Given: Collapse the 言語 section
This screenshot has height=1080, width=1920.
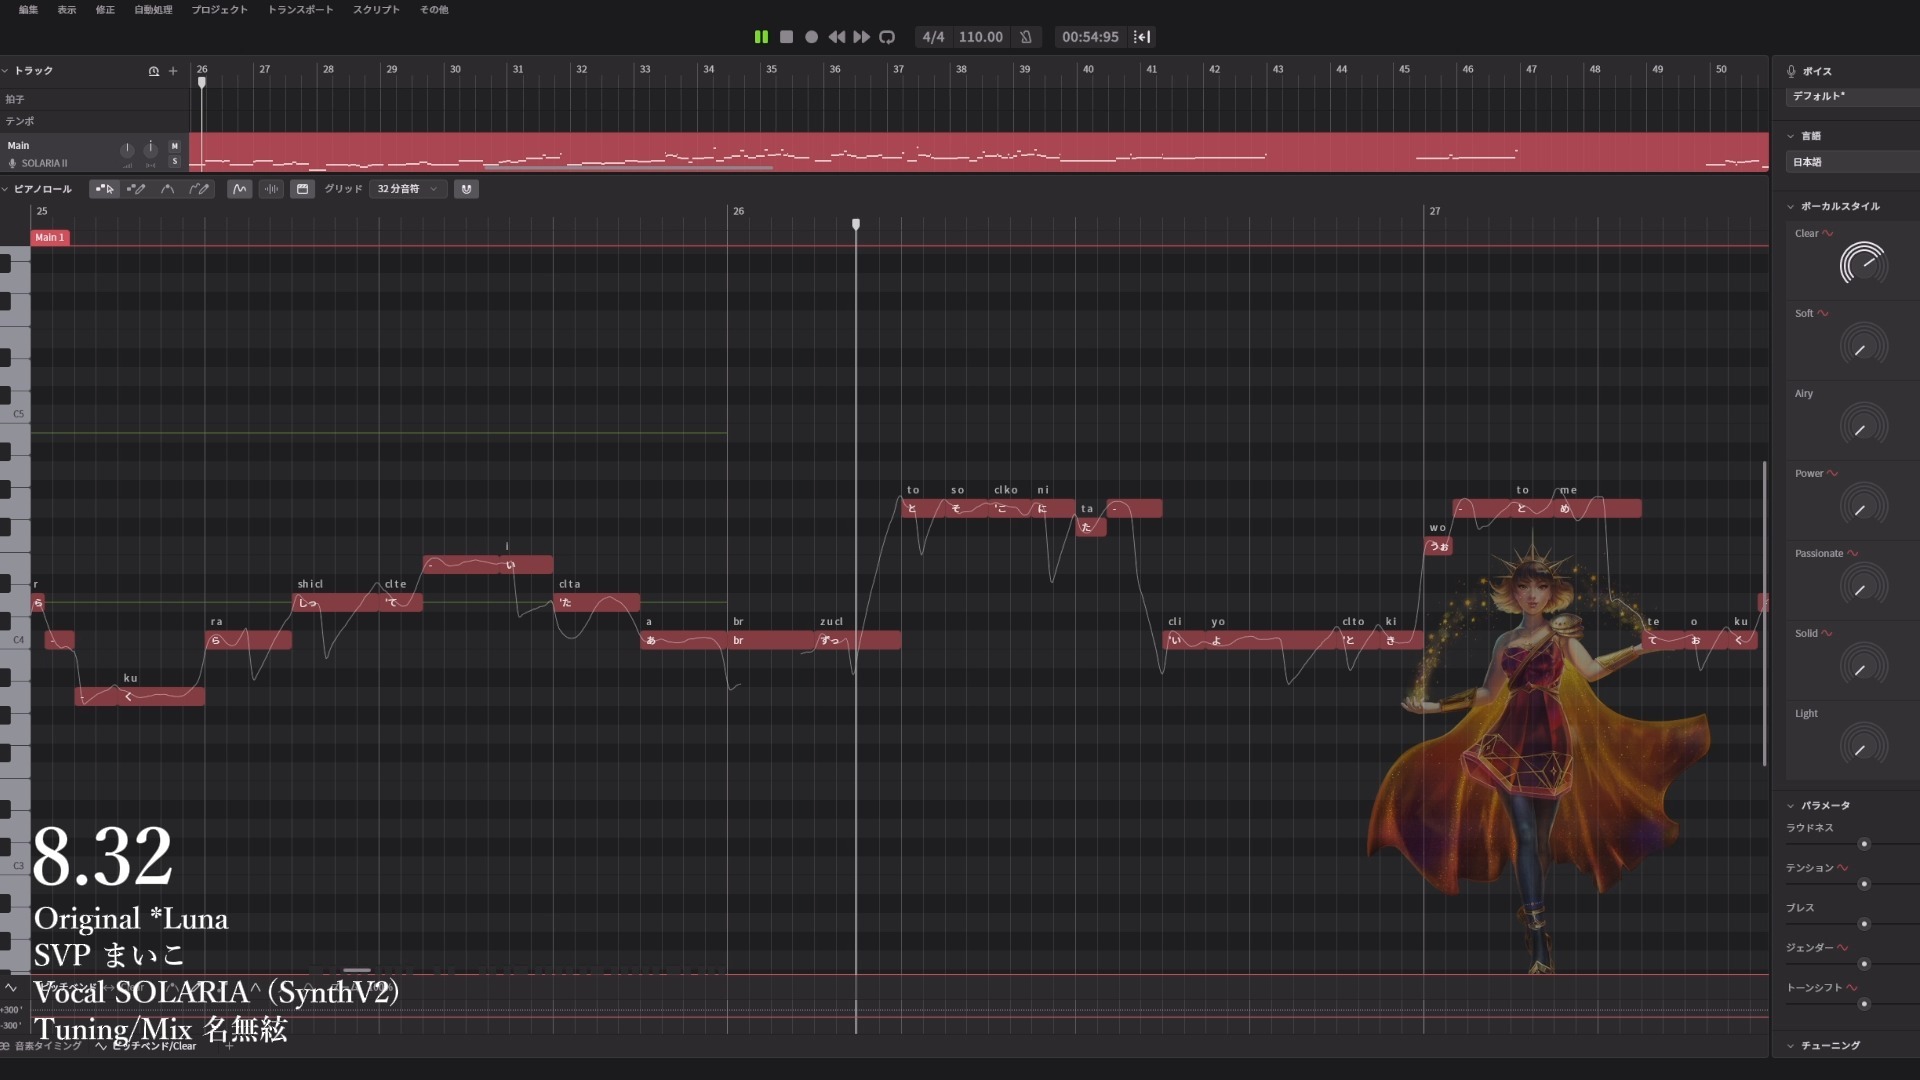Looking at the screenshot, I should 1790,136.
